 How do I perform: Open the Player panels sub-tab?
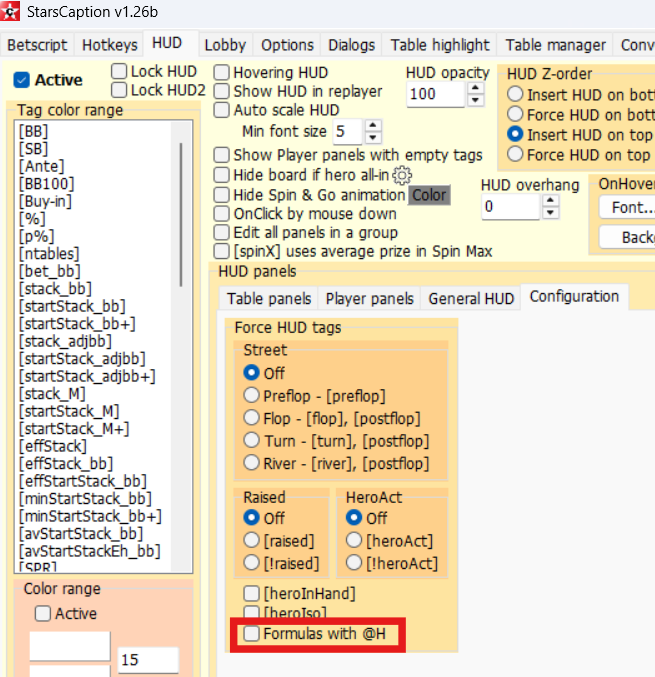tap(370, 298)
